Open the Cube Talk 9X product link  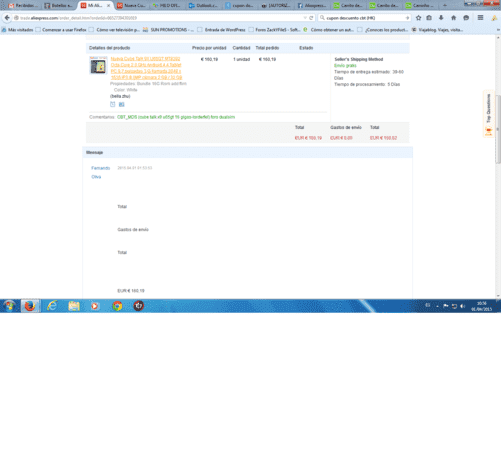click(x=146, y=68)
